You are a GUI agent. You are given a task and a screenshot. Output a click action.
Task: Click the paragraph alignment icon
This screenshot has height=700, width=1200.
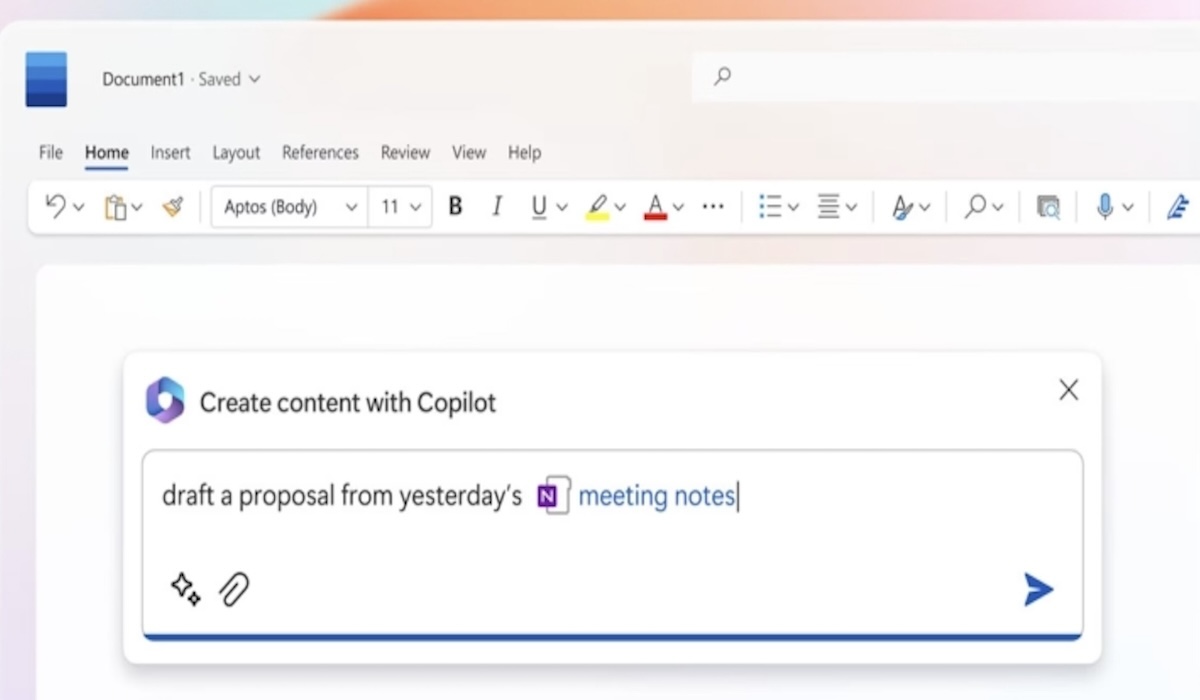(828, 207)
